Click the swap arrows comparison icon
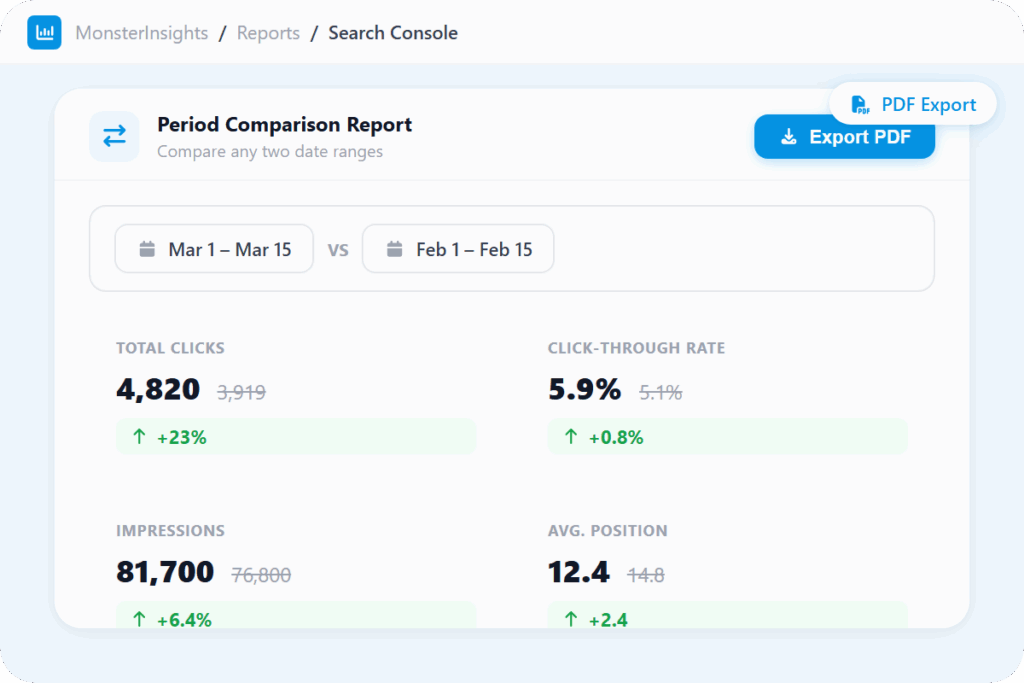1024x683 pixels. click(x=114, y=137)
